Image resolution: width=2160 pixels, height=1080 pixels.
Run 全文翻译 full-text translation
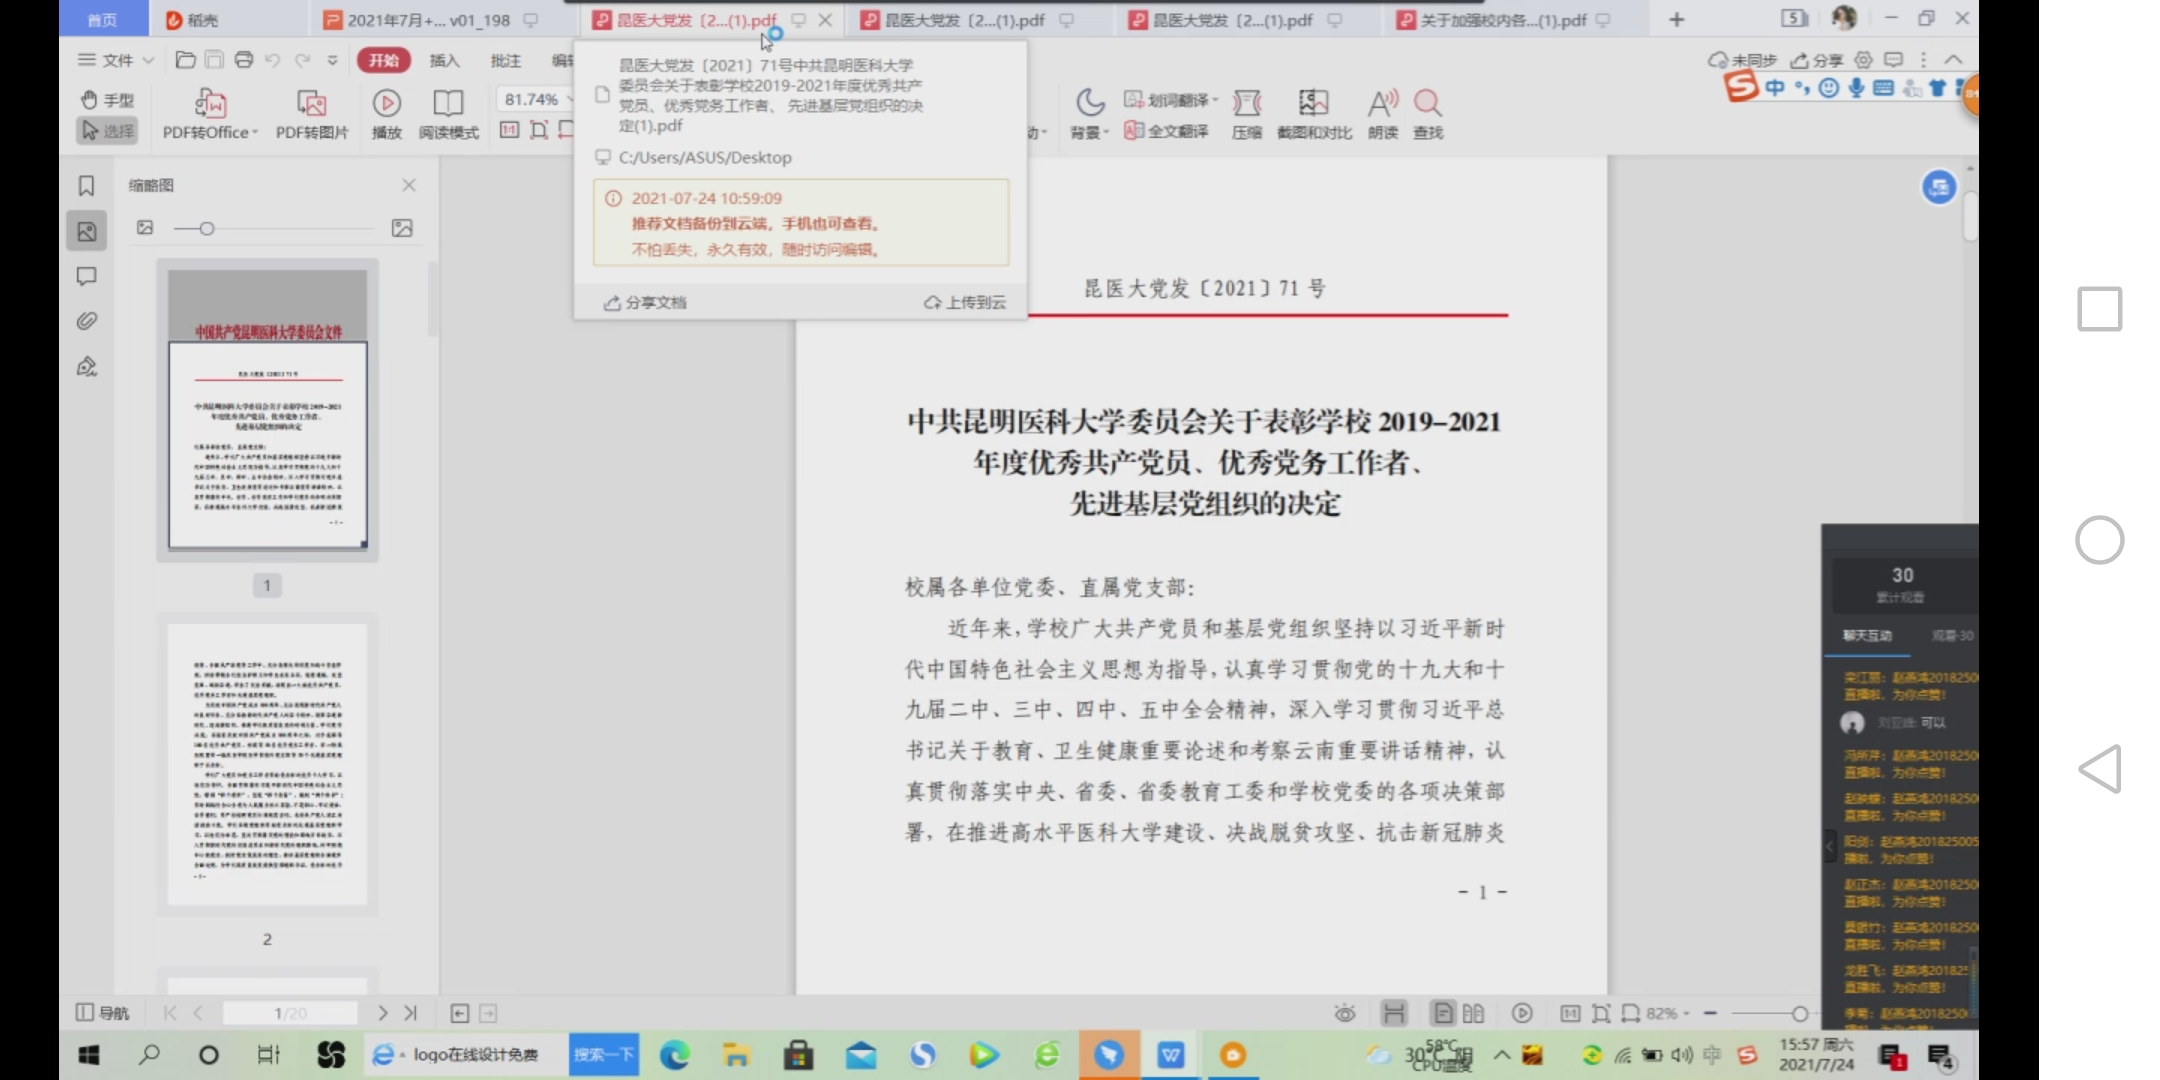[1168, 131]
